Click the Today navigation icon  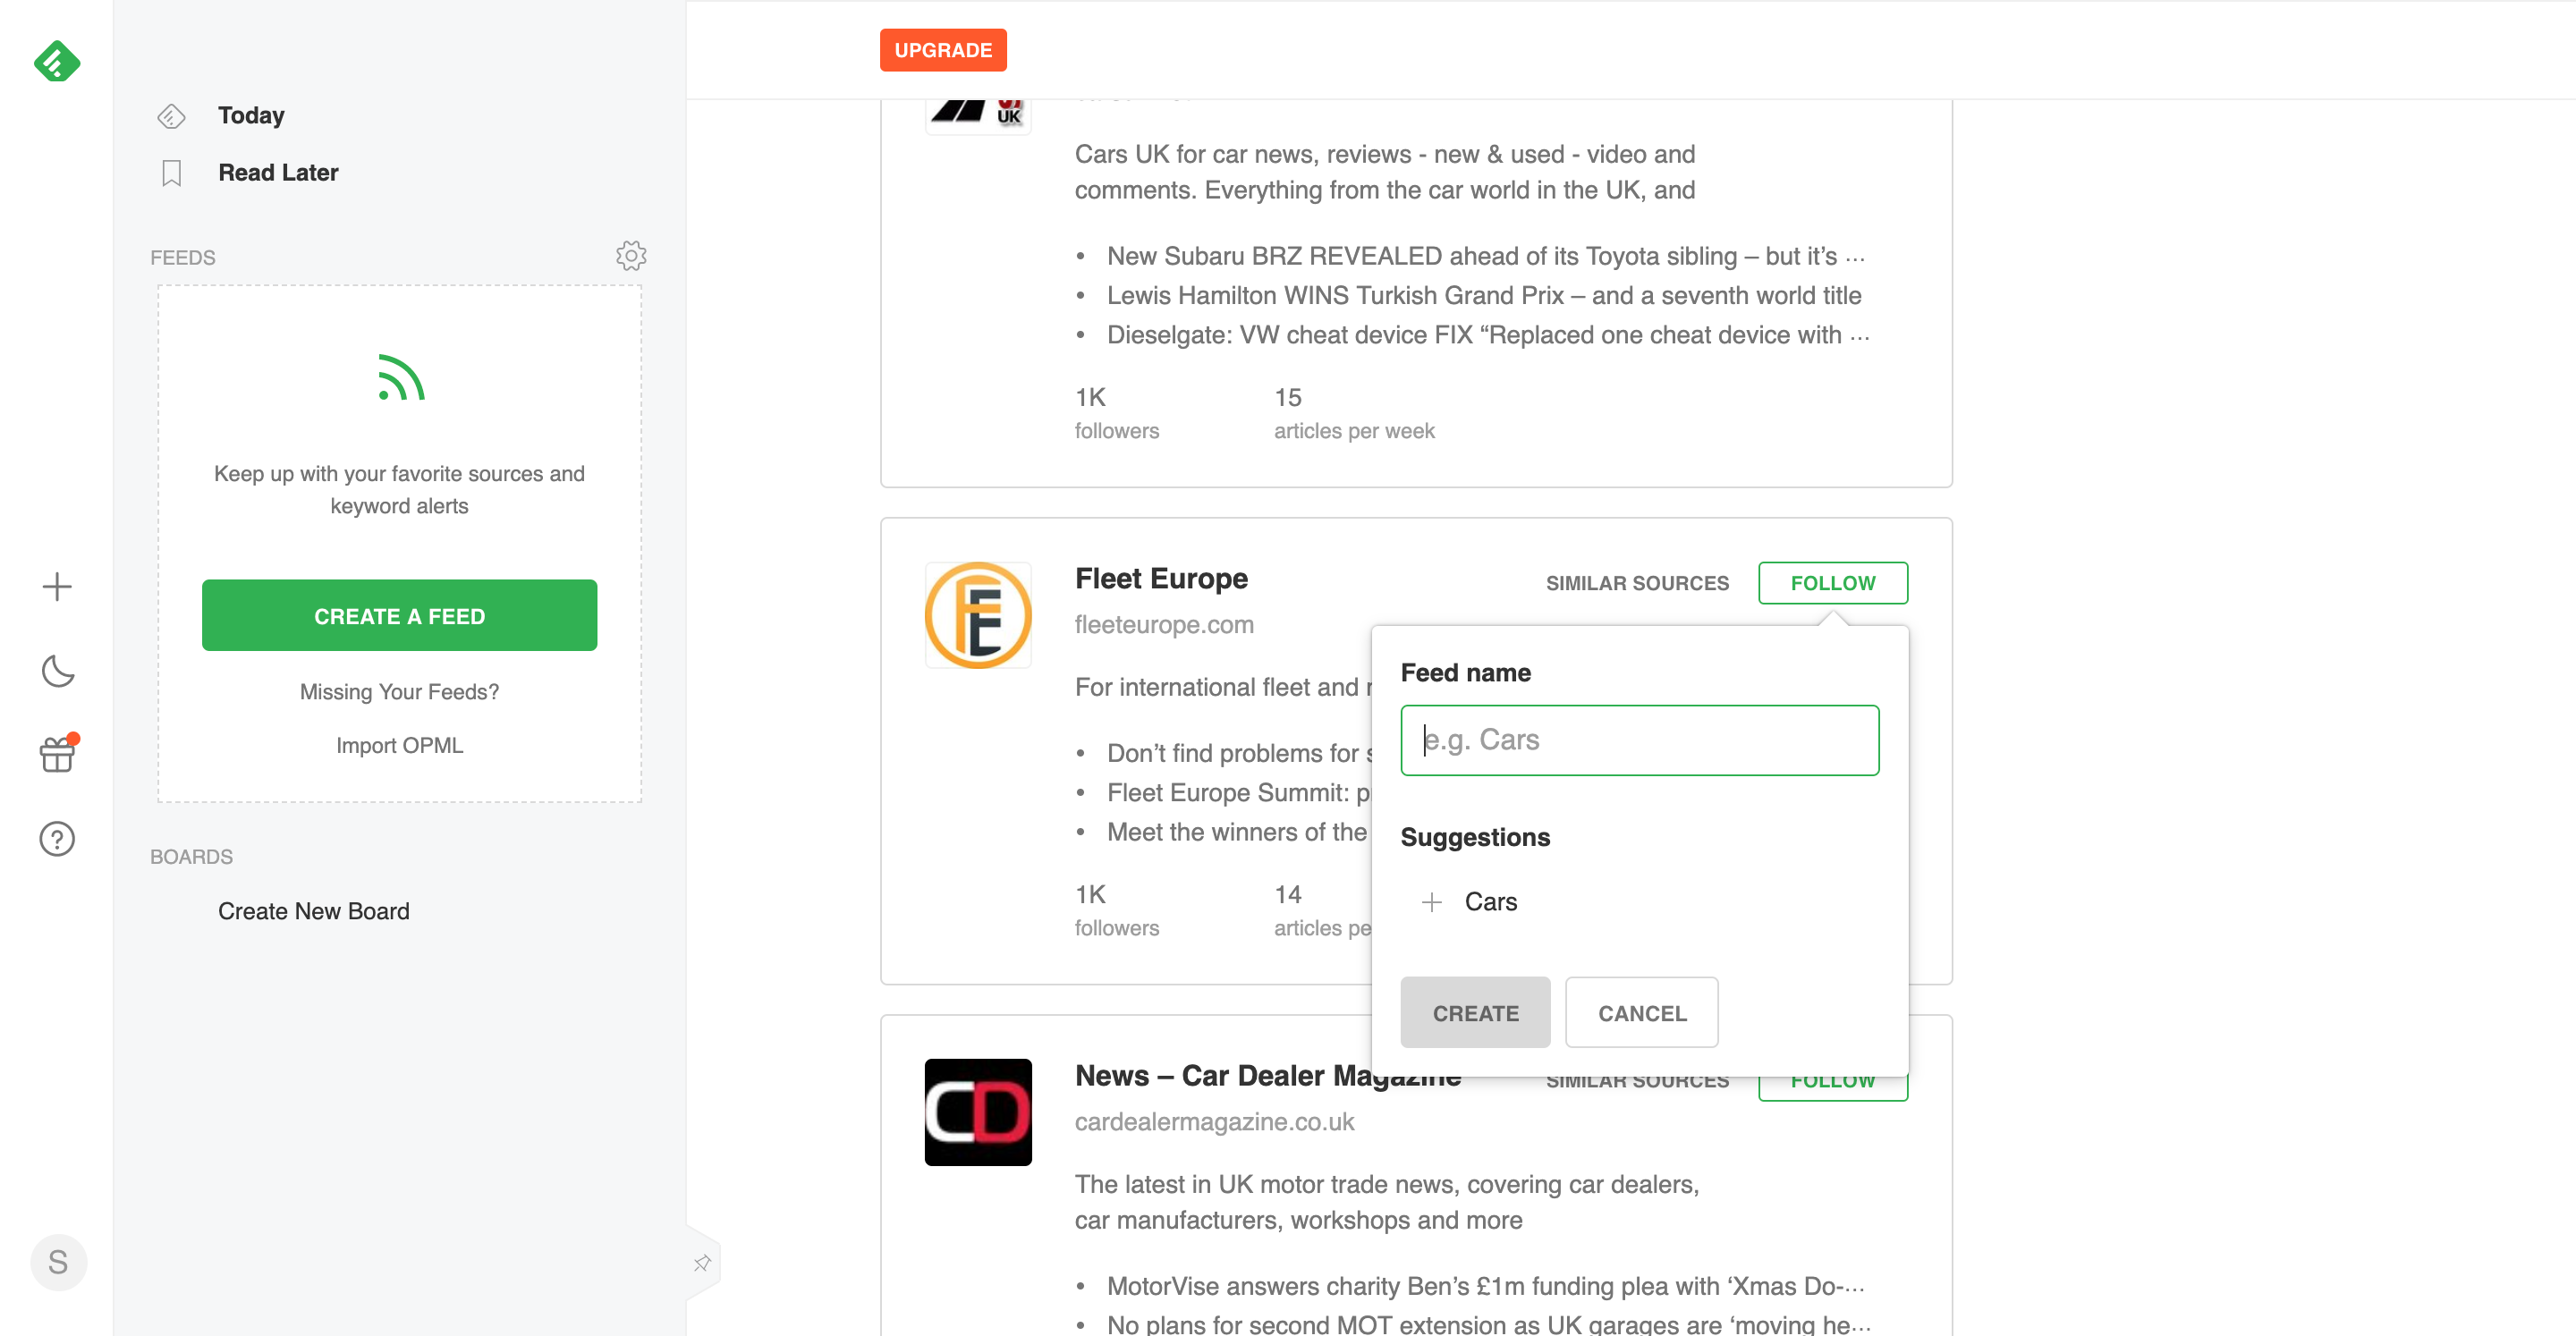(170, 114)
